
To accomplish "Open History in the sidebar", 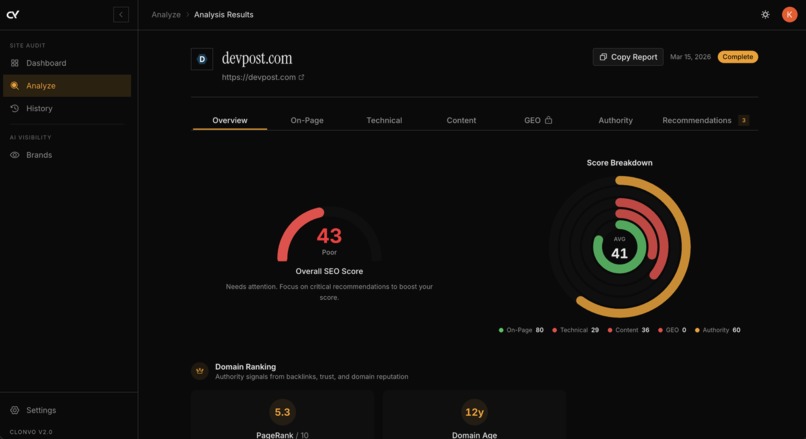I will pyautogui.click(x=67, y=108).
